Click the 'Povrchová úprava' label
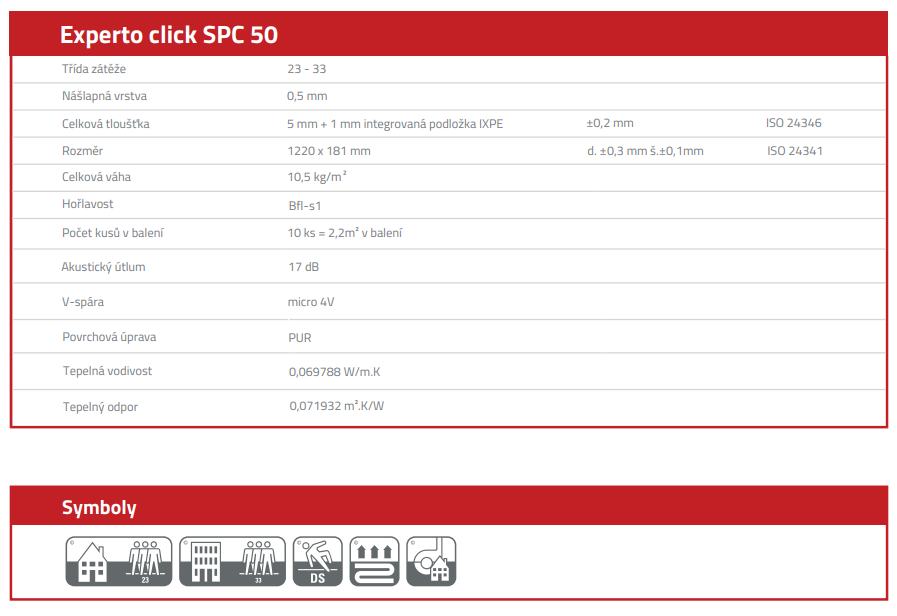This screenshot has height=616, width=897. point(109,337)
